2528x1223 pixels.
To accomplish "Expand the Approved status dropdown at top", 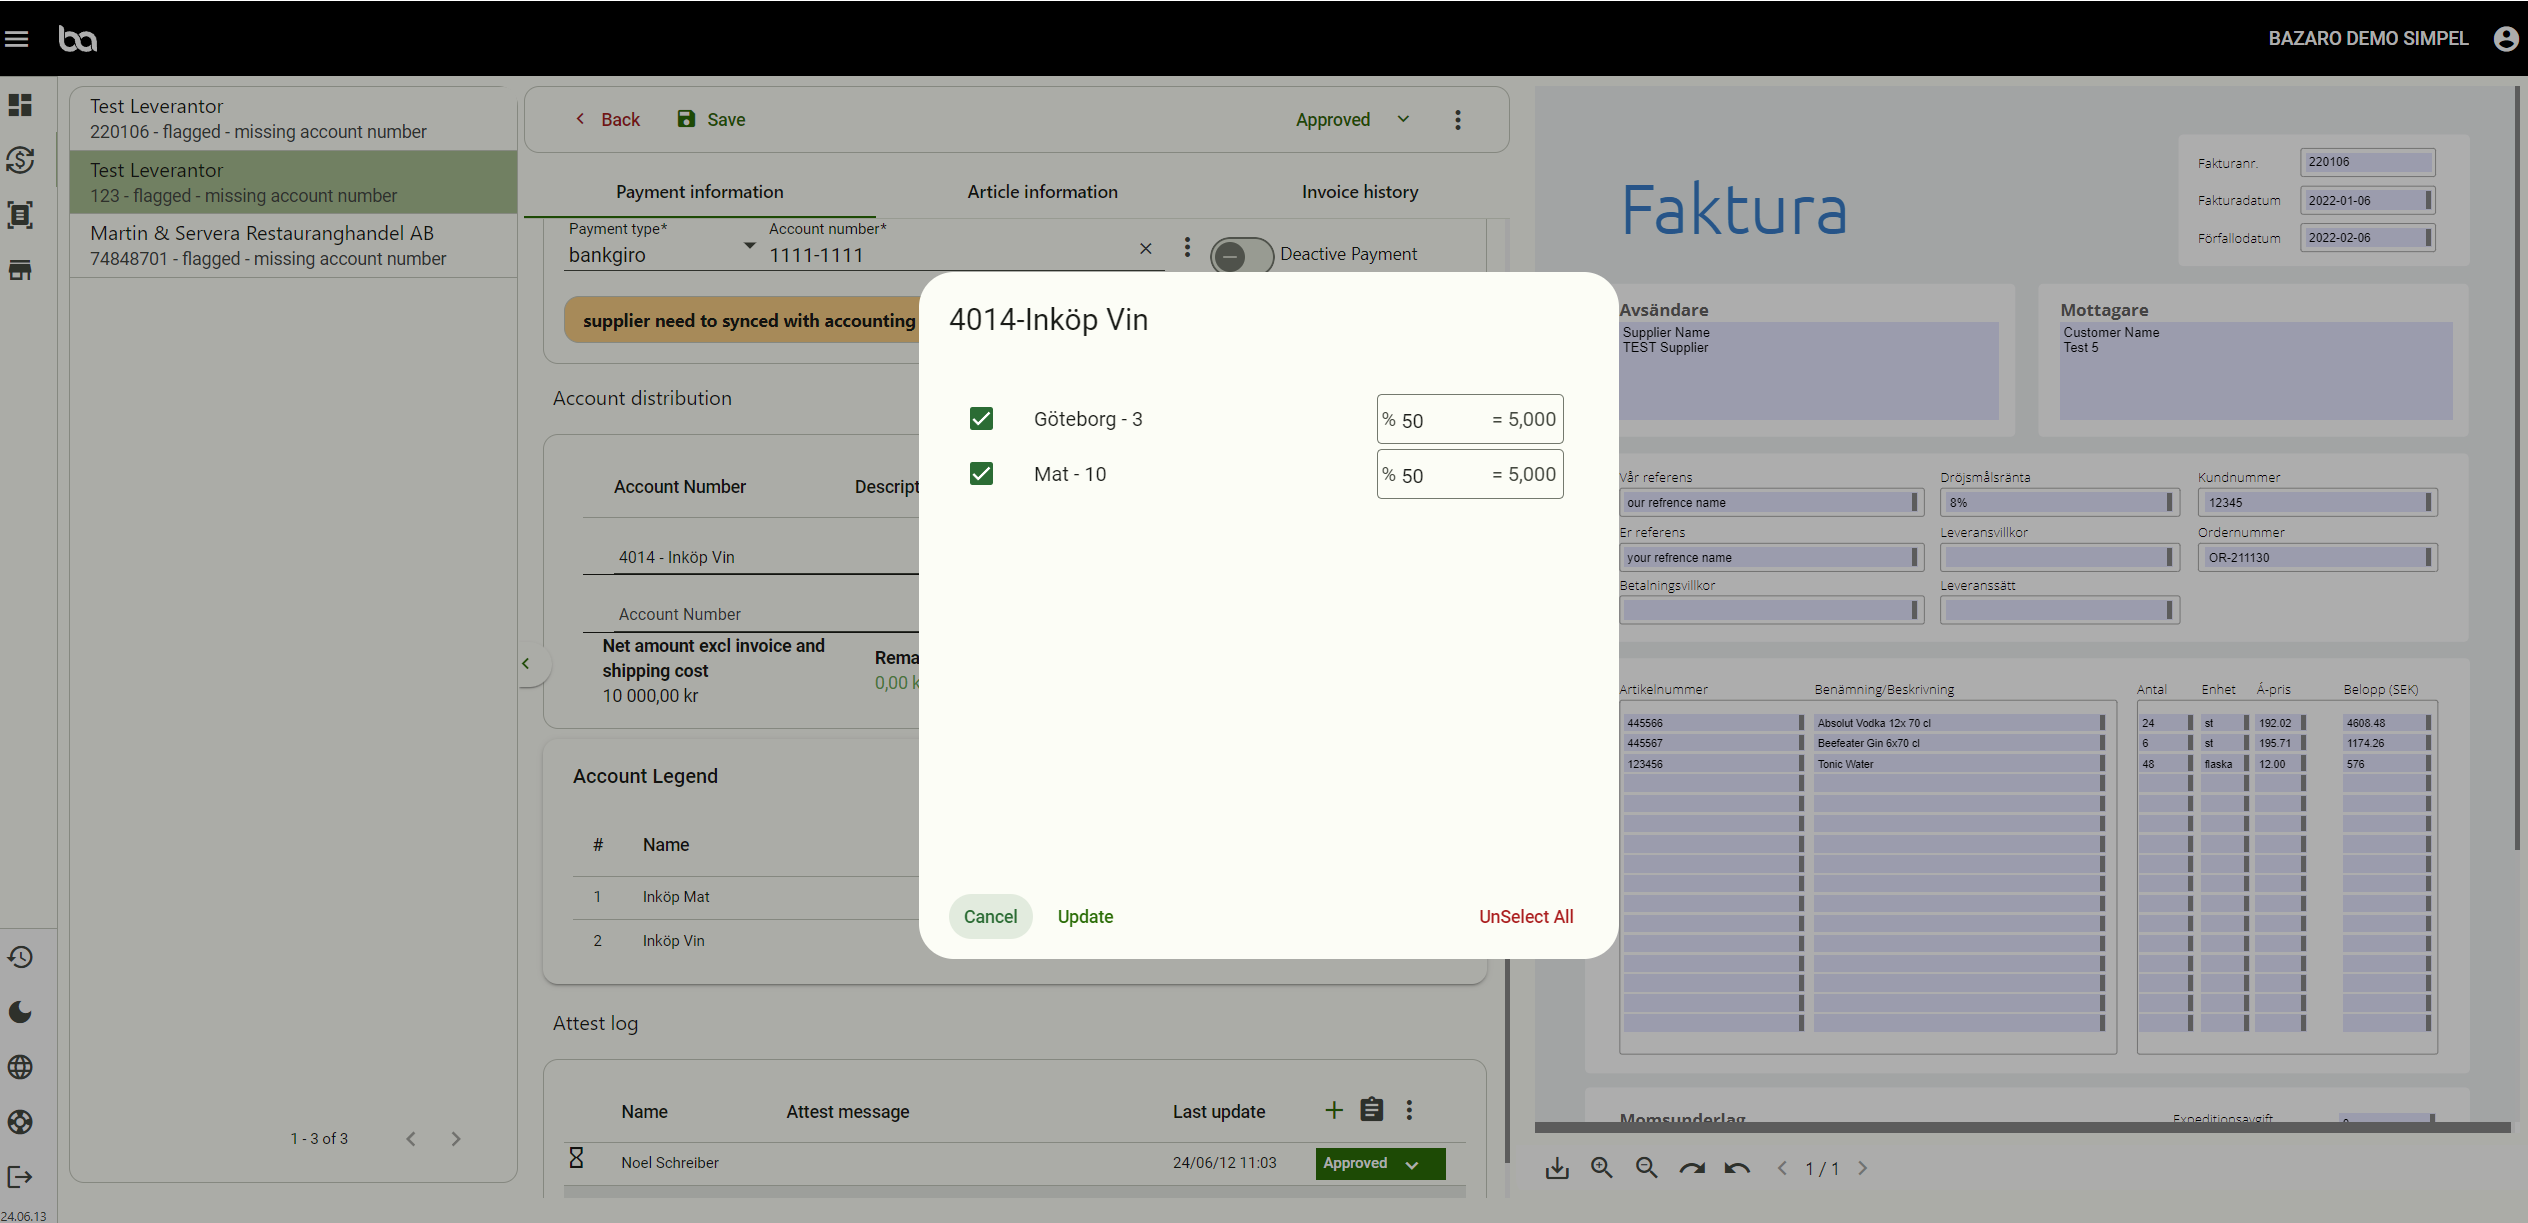I will pyautogui.click(x=1352, y=120).
